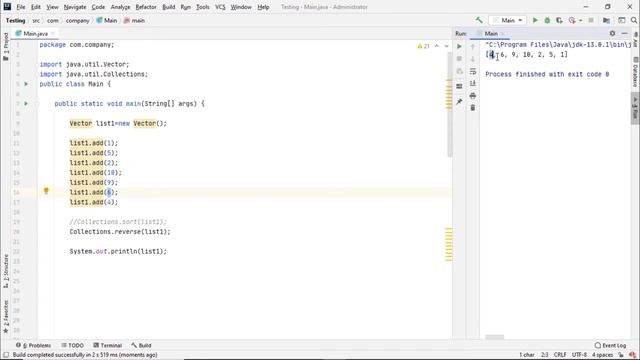Click the Run panel down arrow
The width and height of the screenshot is (640, 360).
point(473,59)
